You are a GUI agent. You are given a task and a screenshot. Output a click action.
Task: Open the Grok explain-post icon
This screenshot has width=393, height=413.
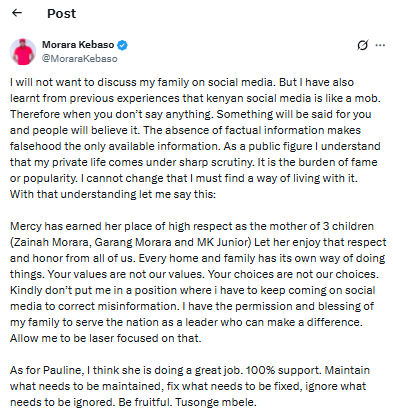363,45
